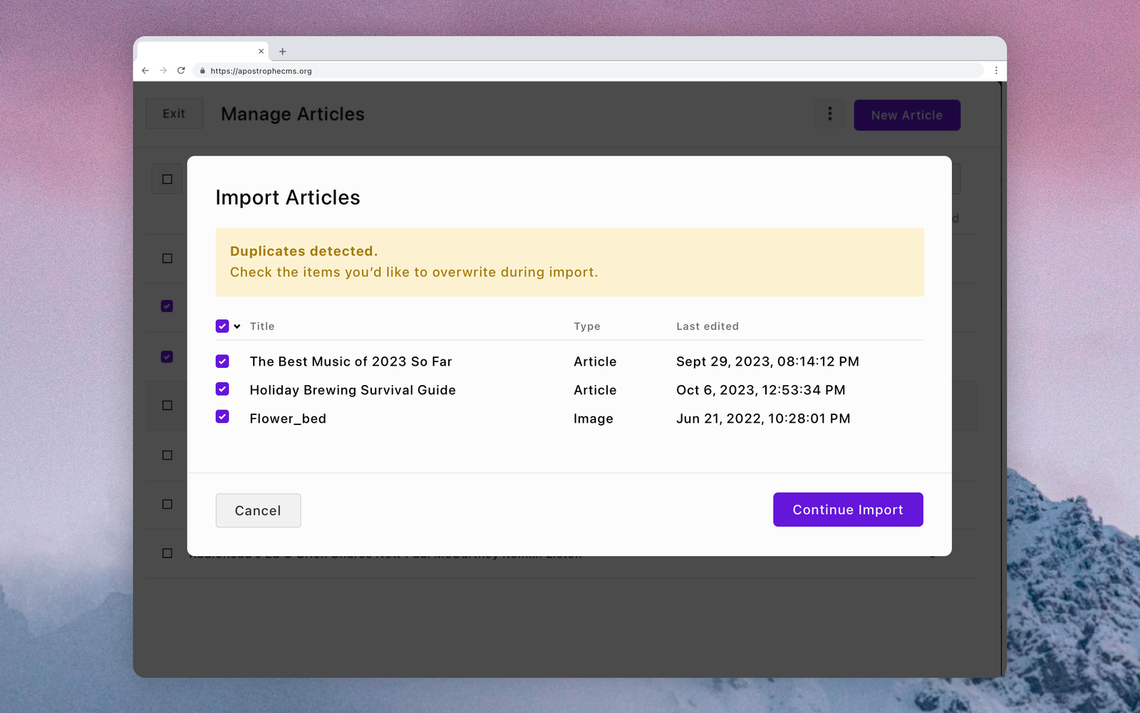Image resolution: width=1140 pixels, height=713 pixels.
Task: Uncheck The Best Music of 2023 So Far
Action: 222,361
